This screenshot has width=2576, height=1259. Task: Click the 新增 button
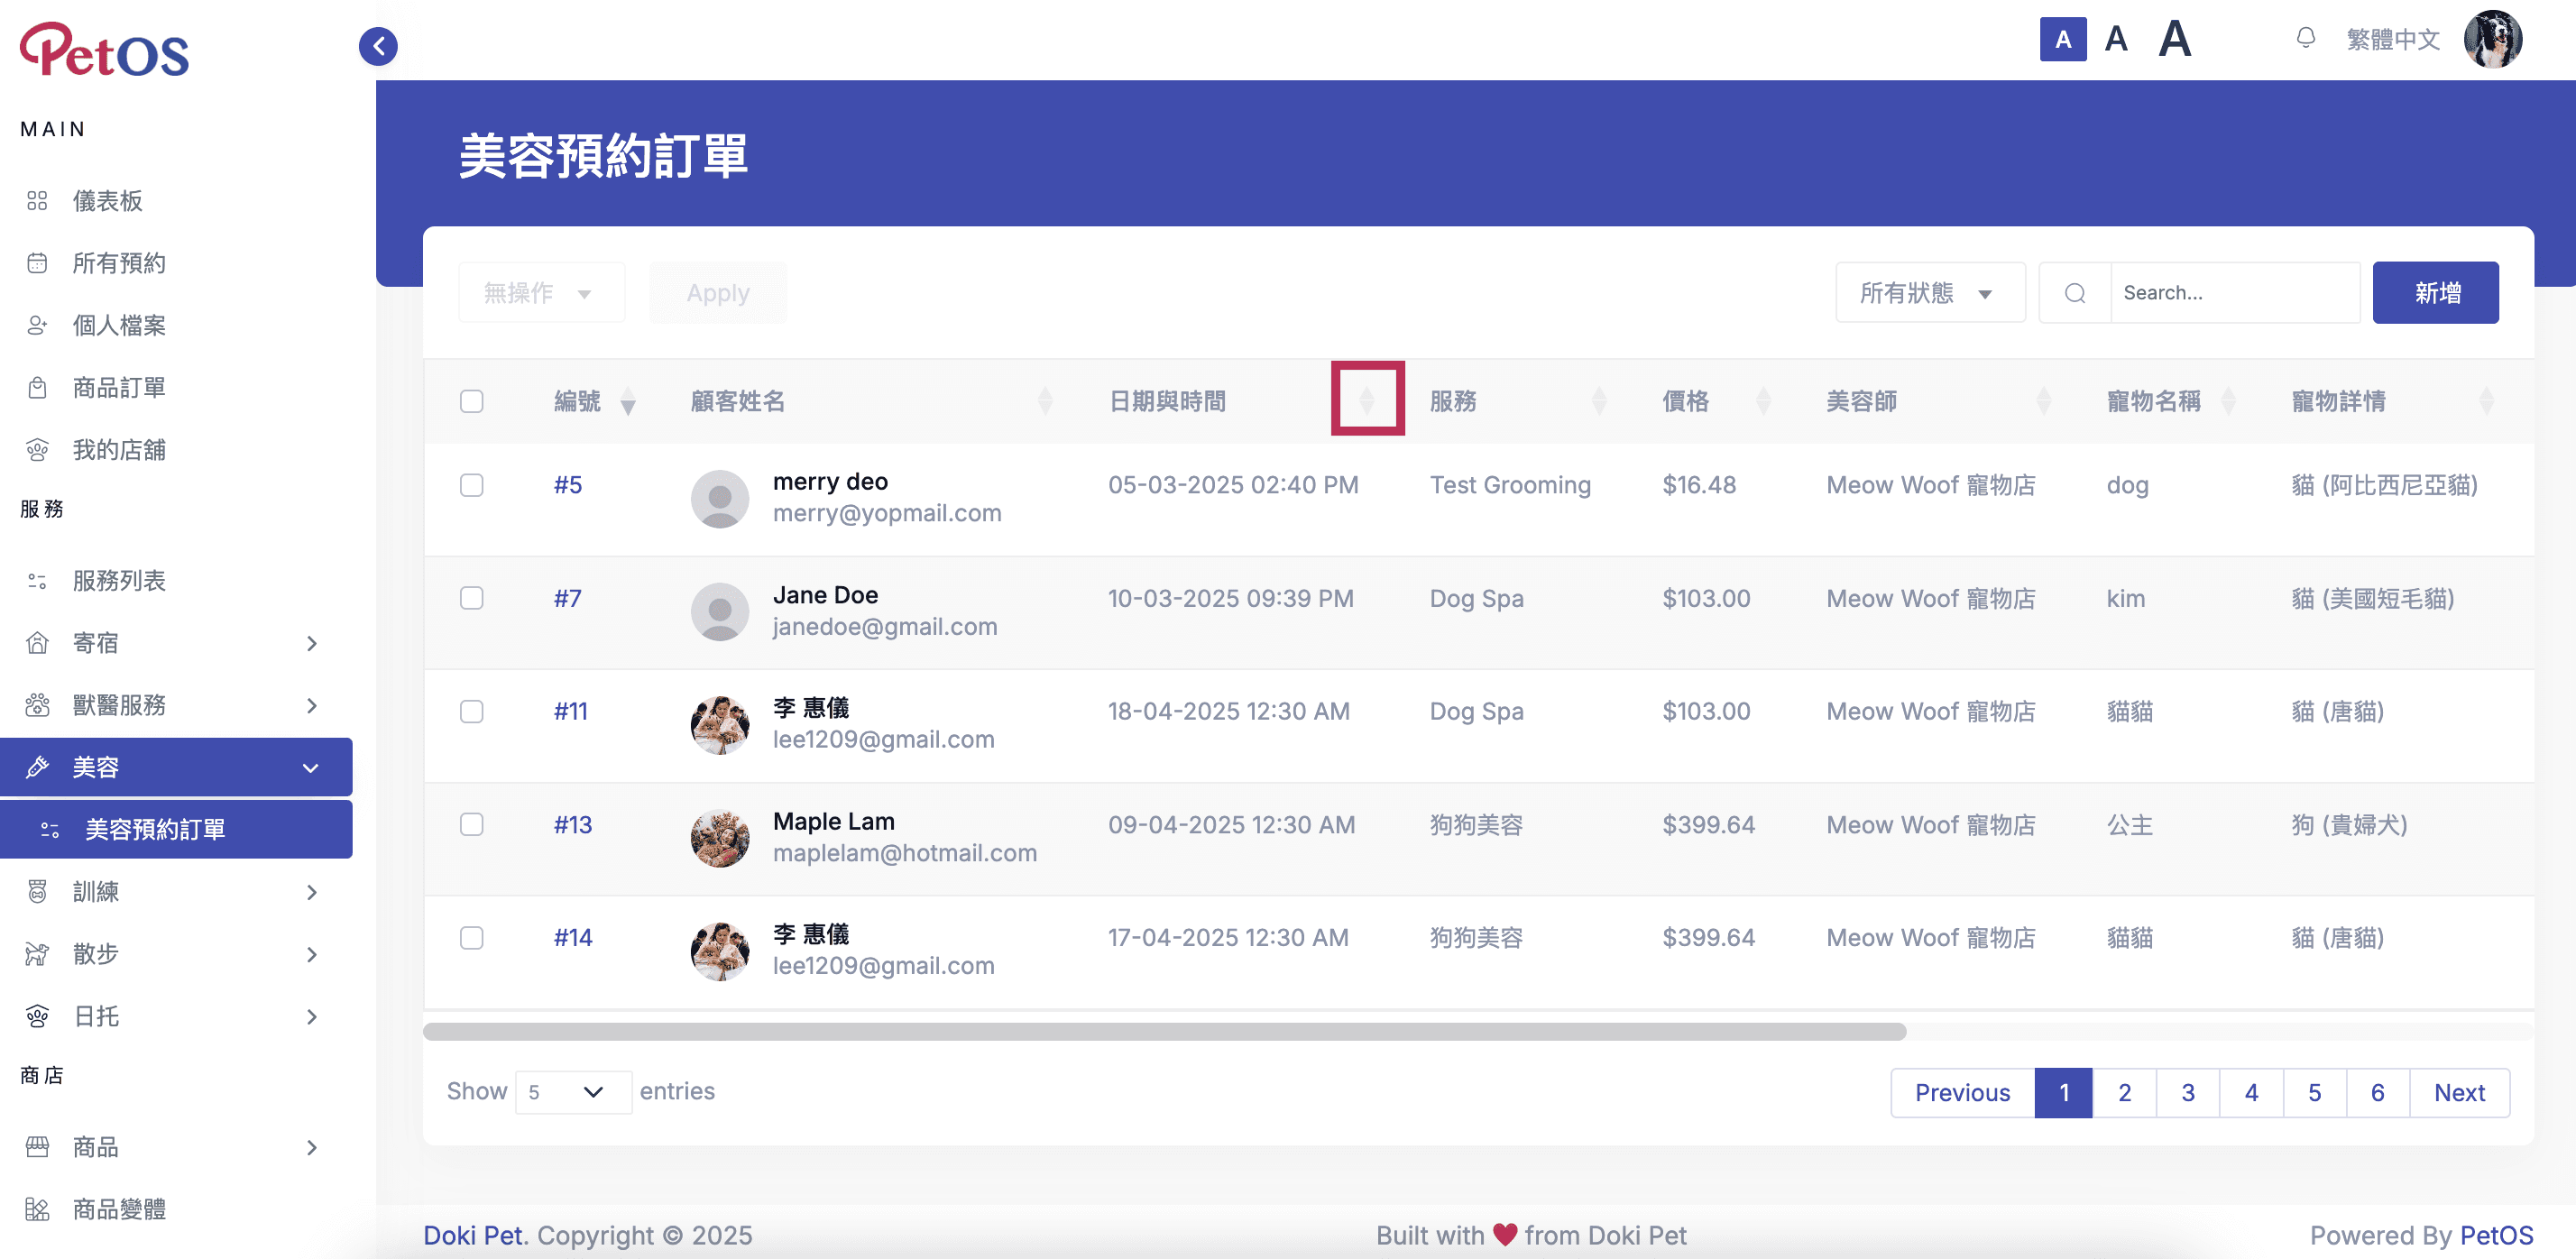click(2435, 293)
